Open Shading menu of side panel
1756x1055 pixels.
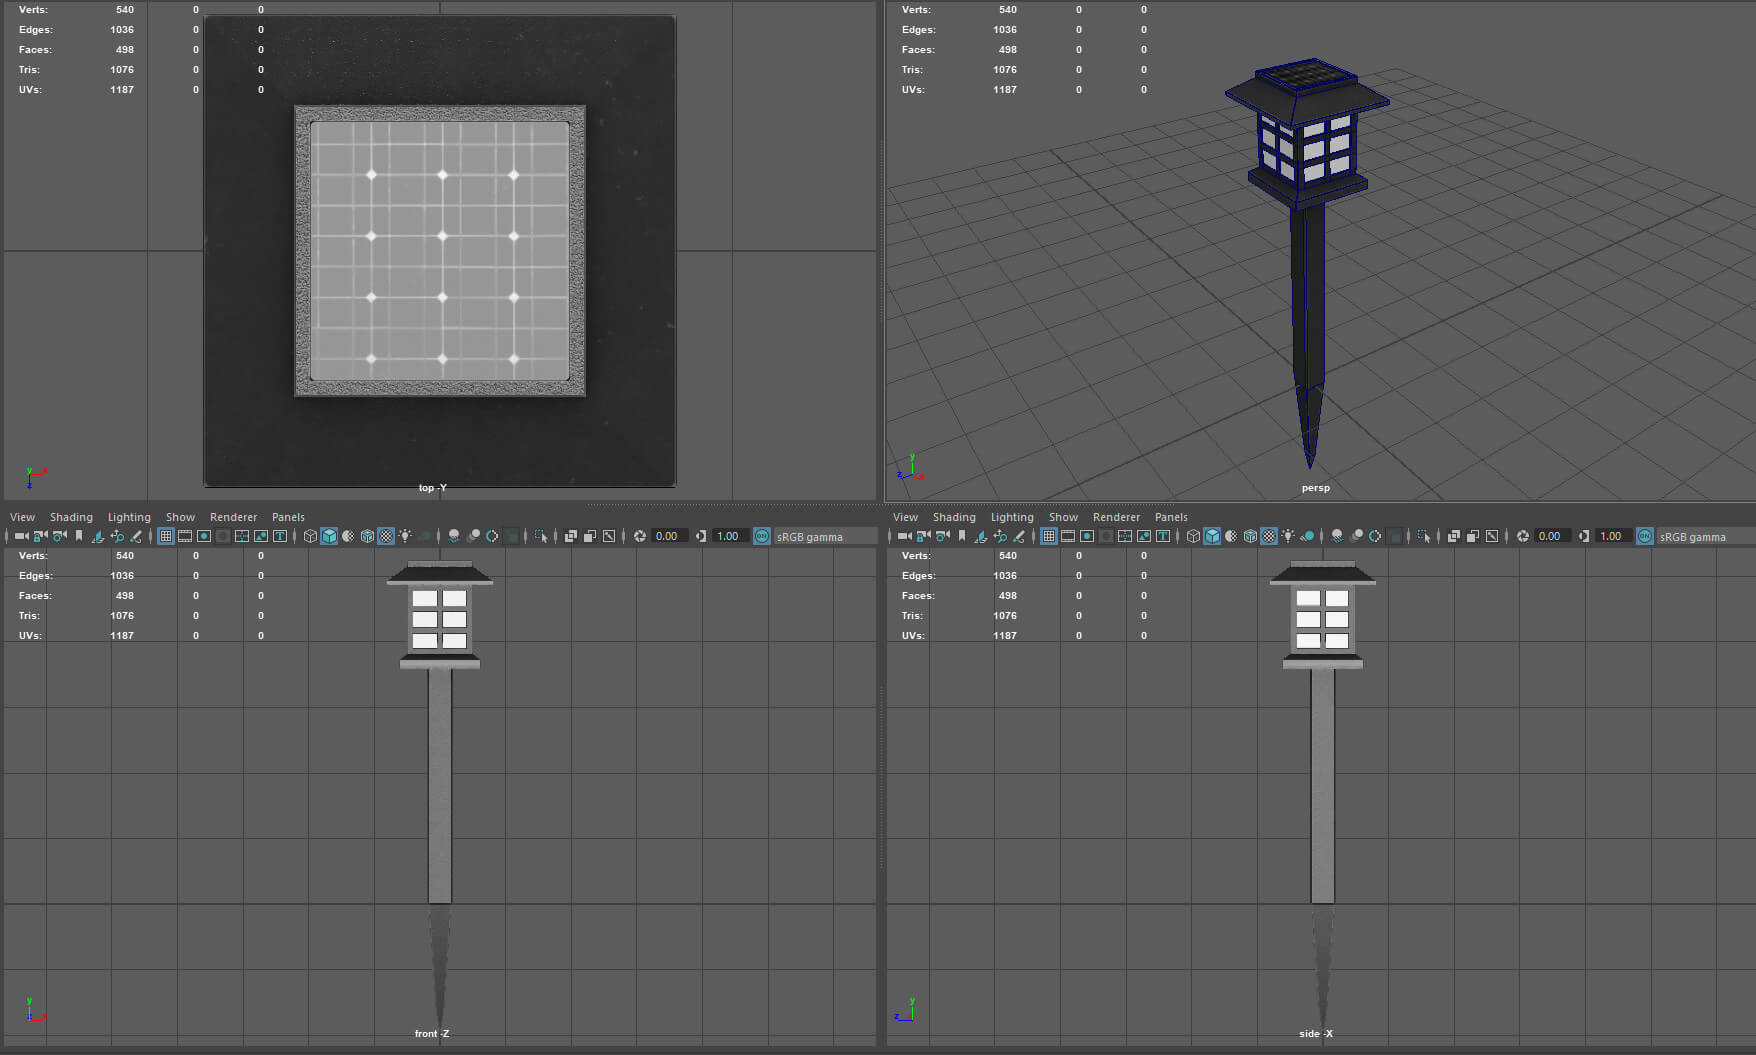click(954, 517)
